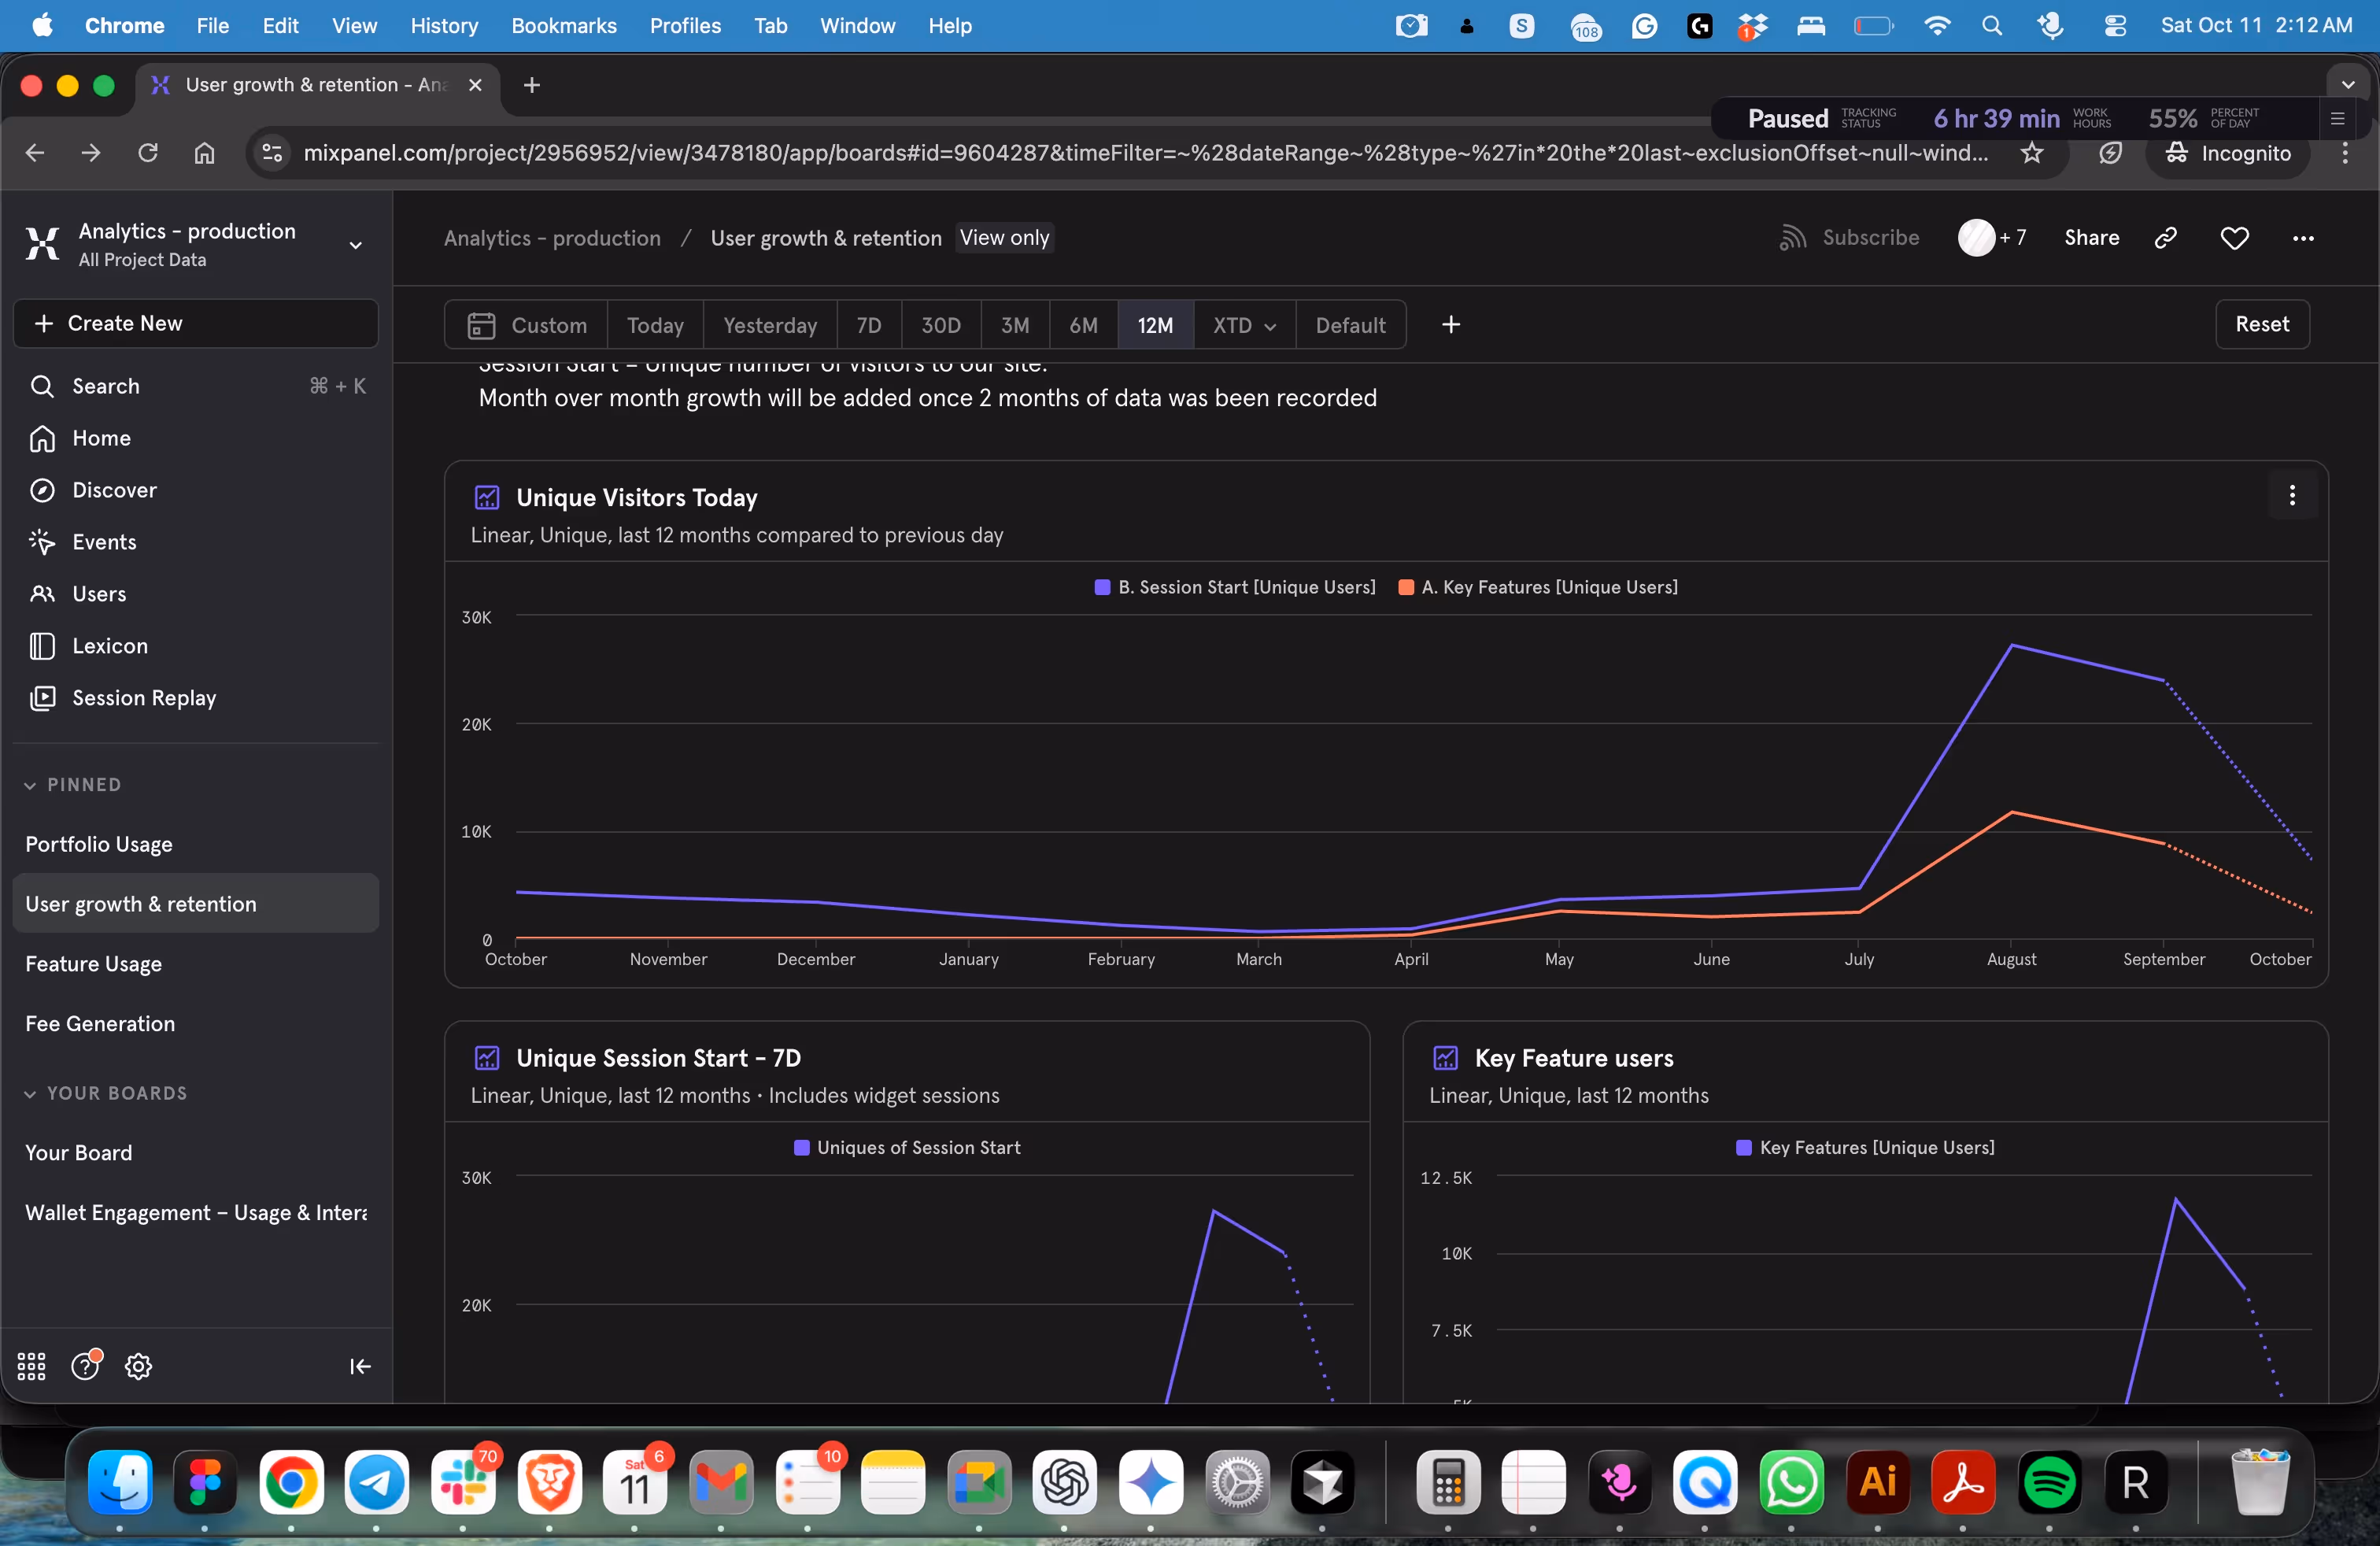Open the Chrome Bookmarks menu

coord(563,26)
